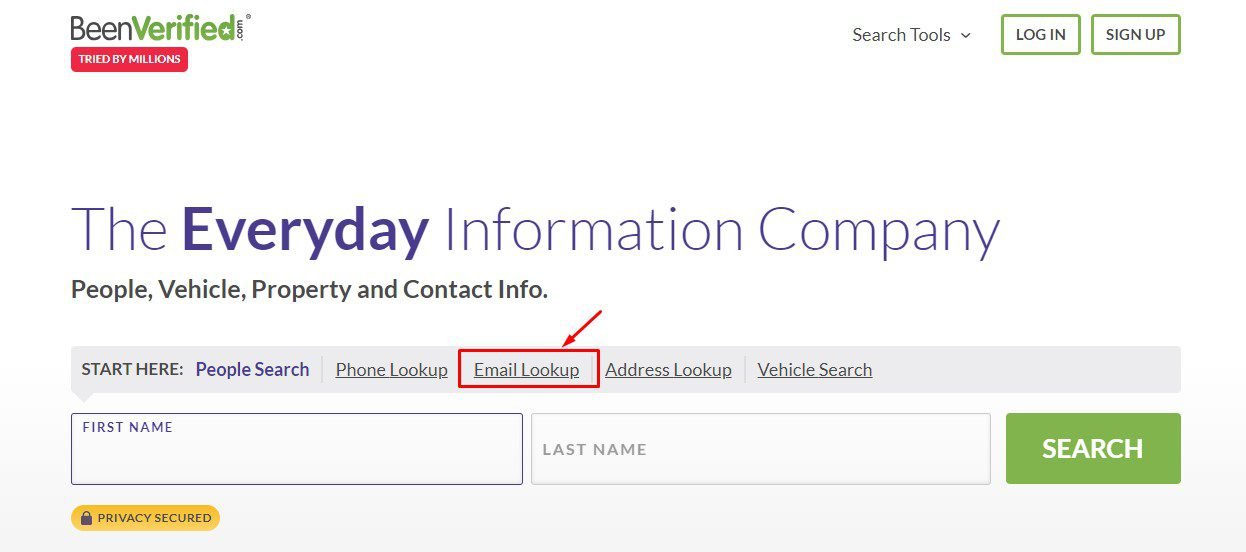Click the Tried By Millions badge
This screenshot has height=552, width=1246.
coord(129,59)
